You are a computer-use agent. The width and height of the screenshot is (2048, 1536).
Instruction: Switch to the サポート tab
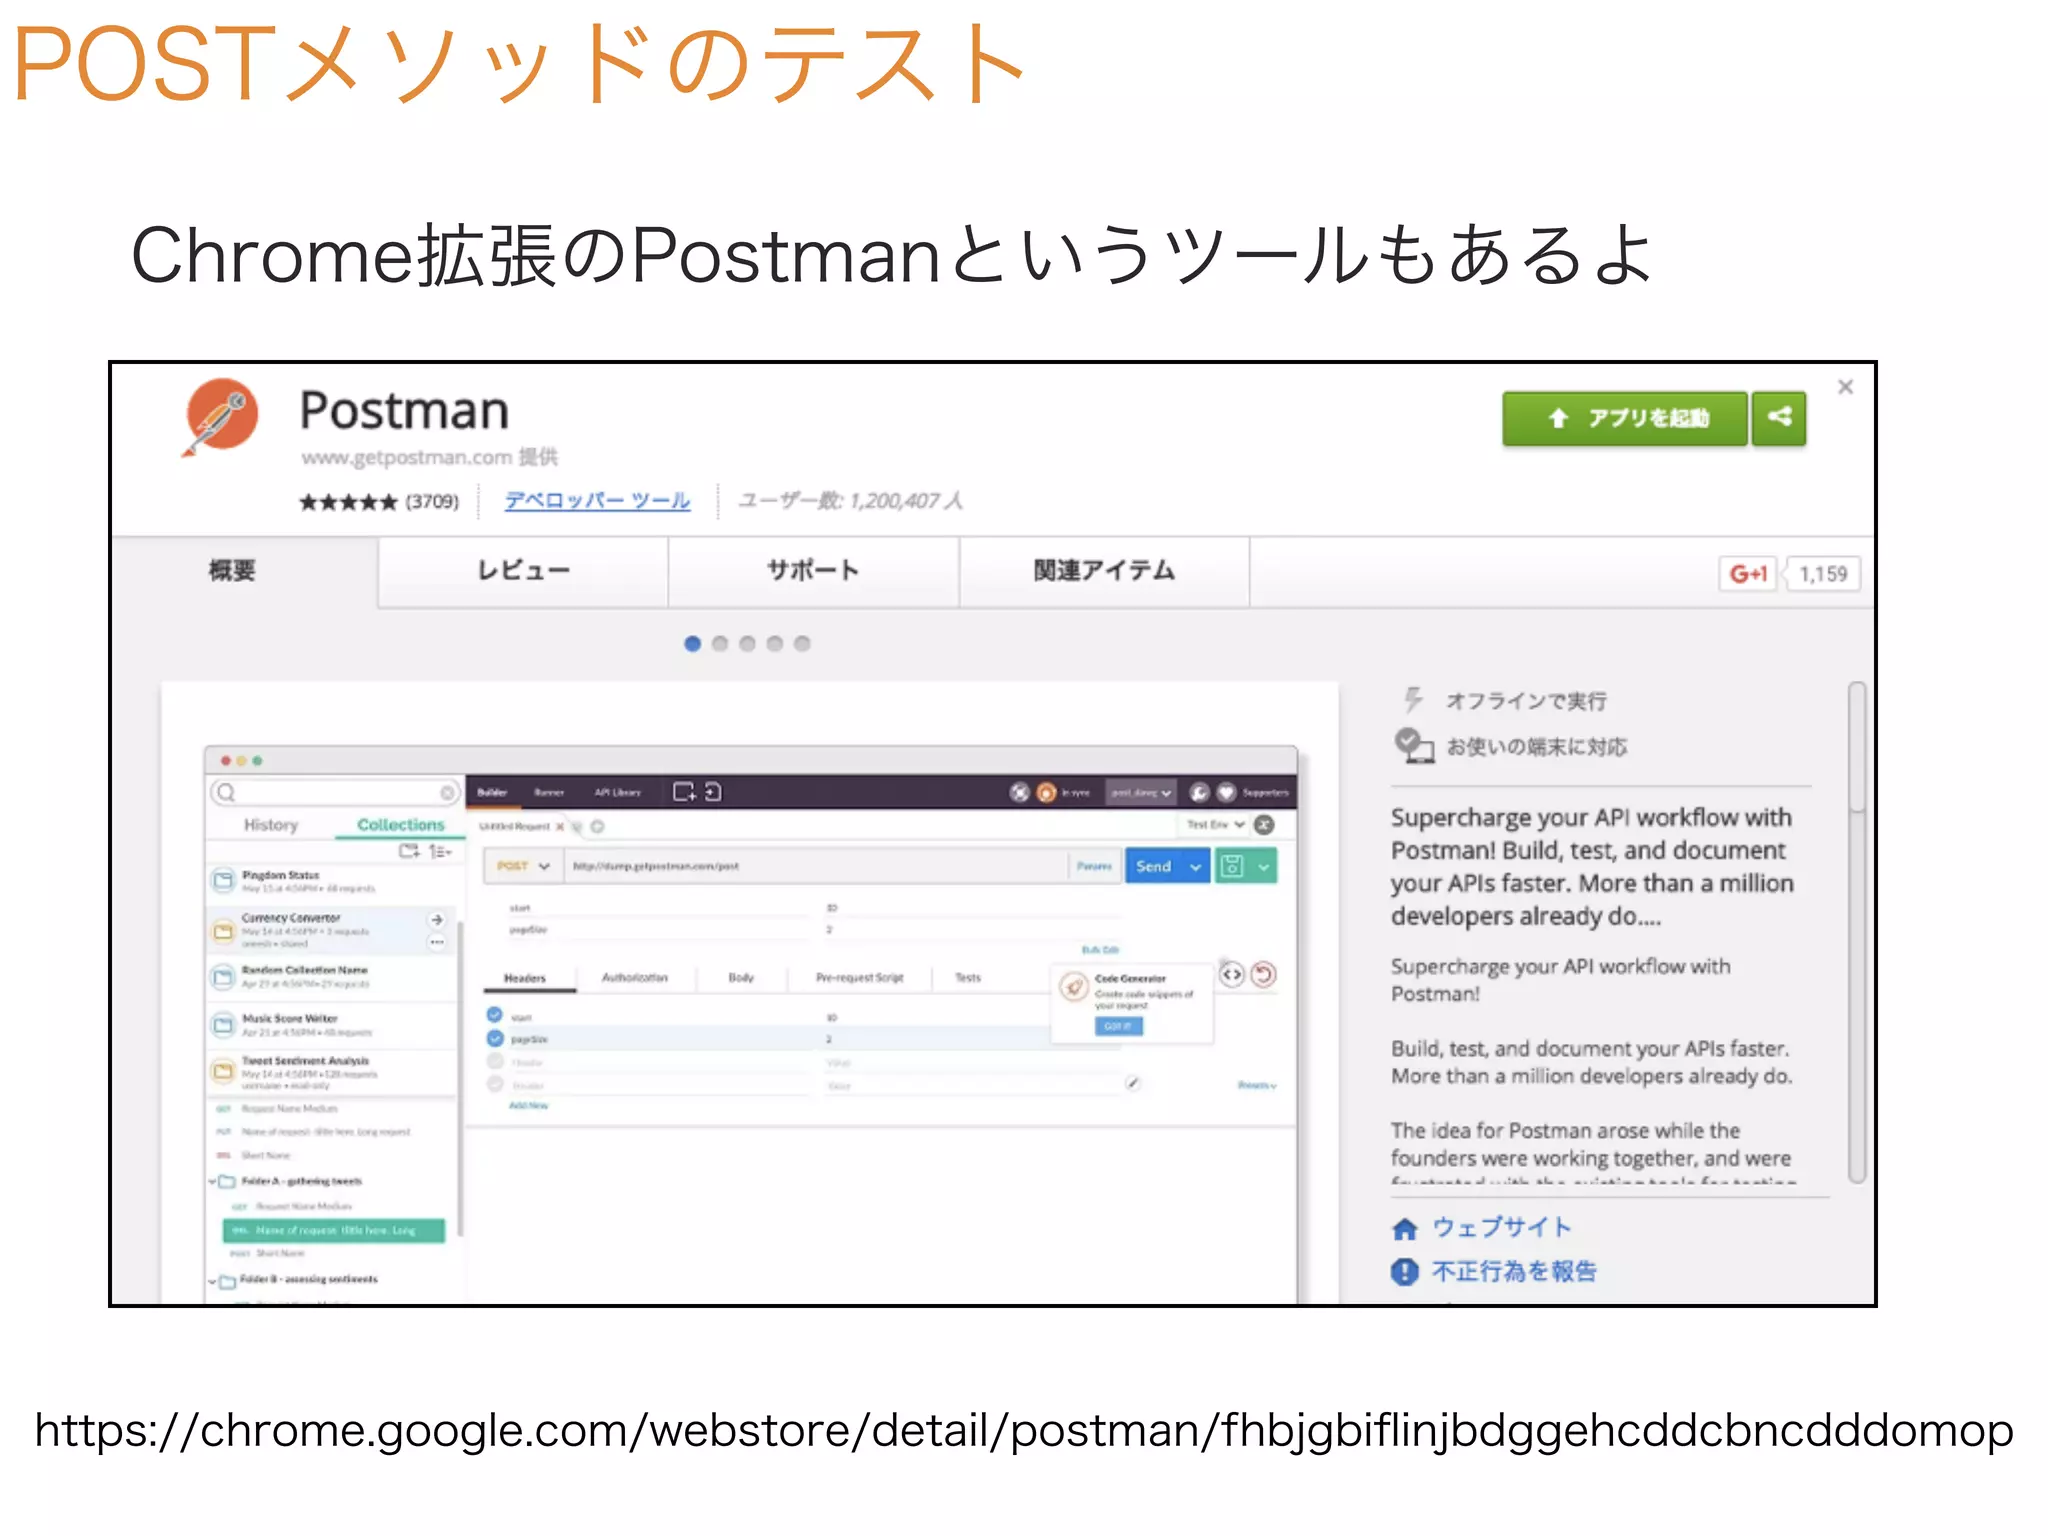click(813, 571)
